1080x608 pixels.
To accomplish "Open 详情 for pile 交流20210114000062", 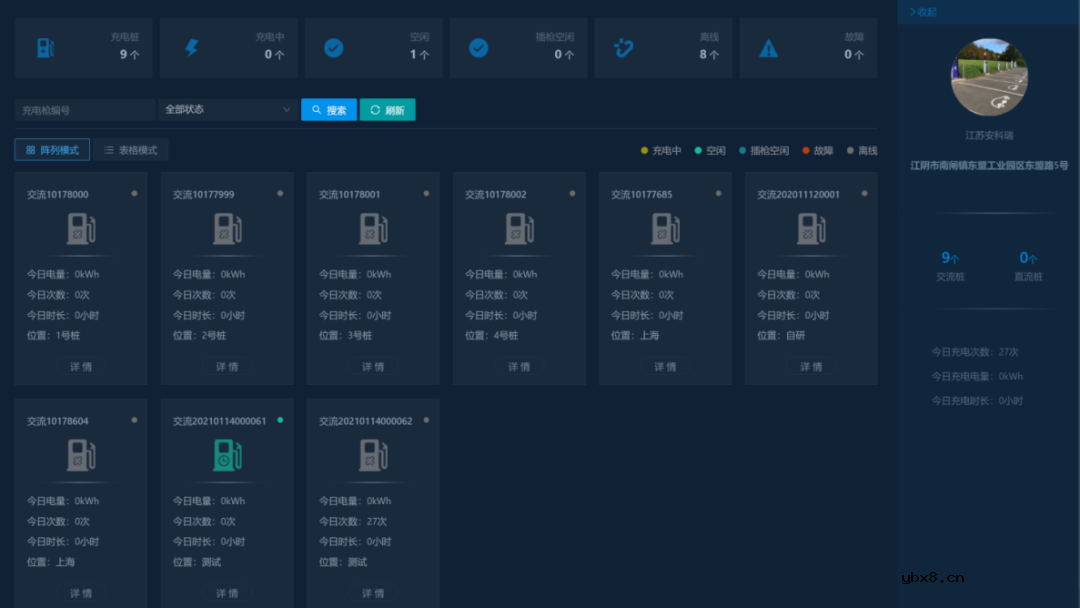I will click(372, 593).
